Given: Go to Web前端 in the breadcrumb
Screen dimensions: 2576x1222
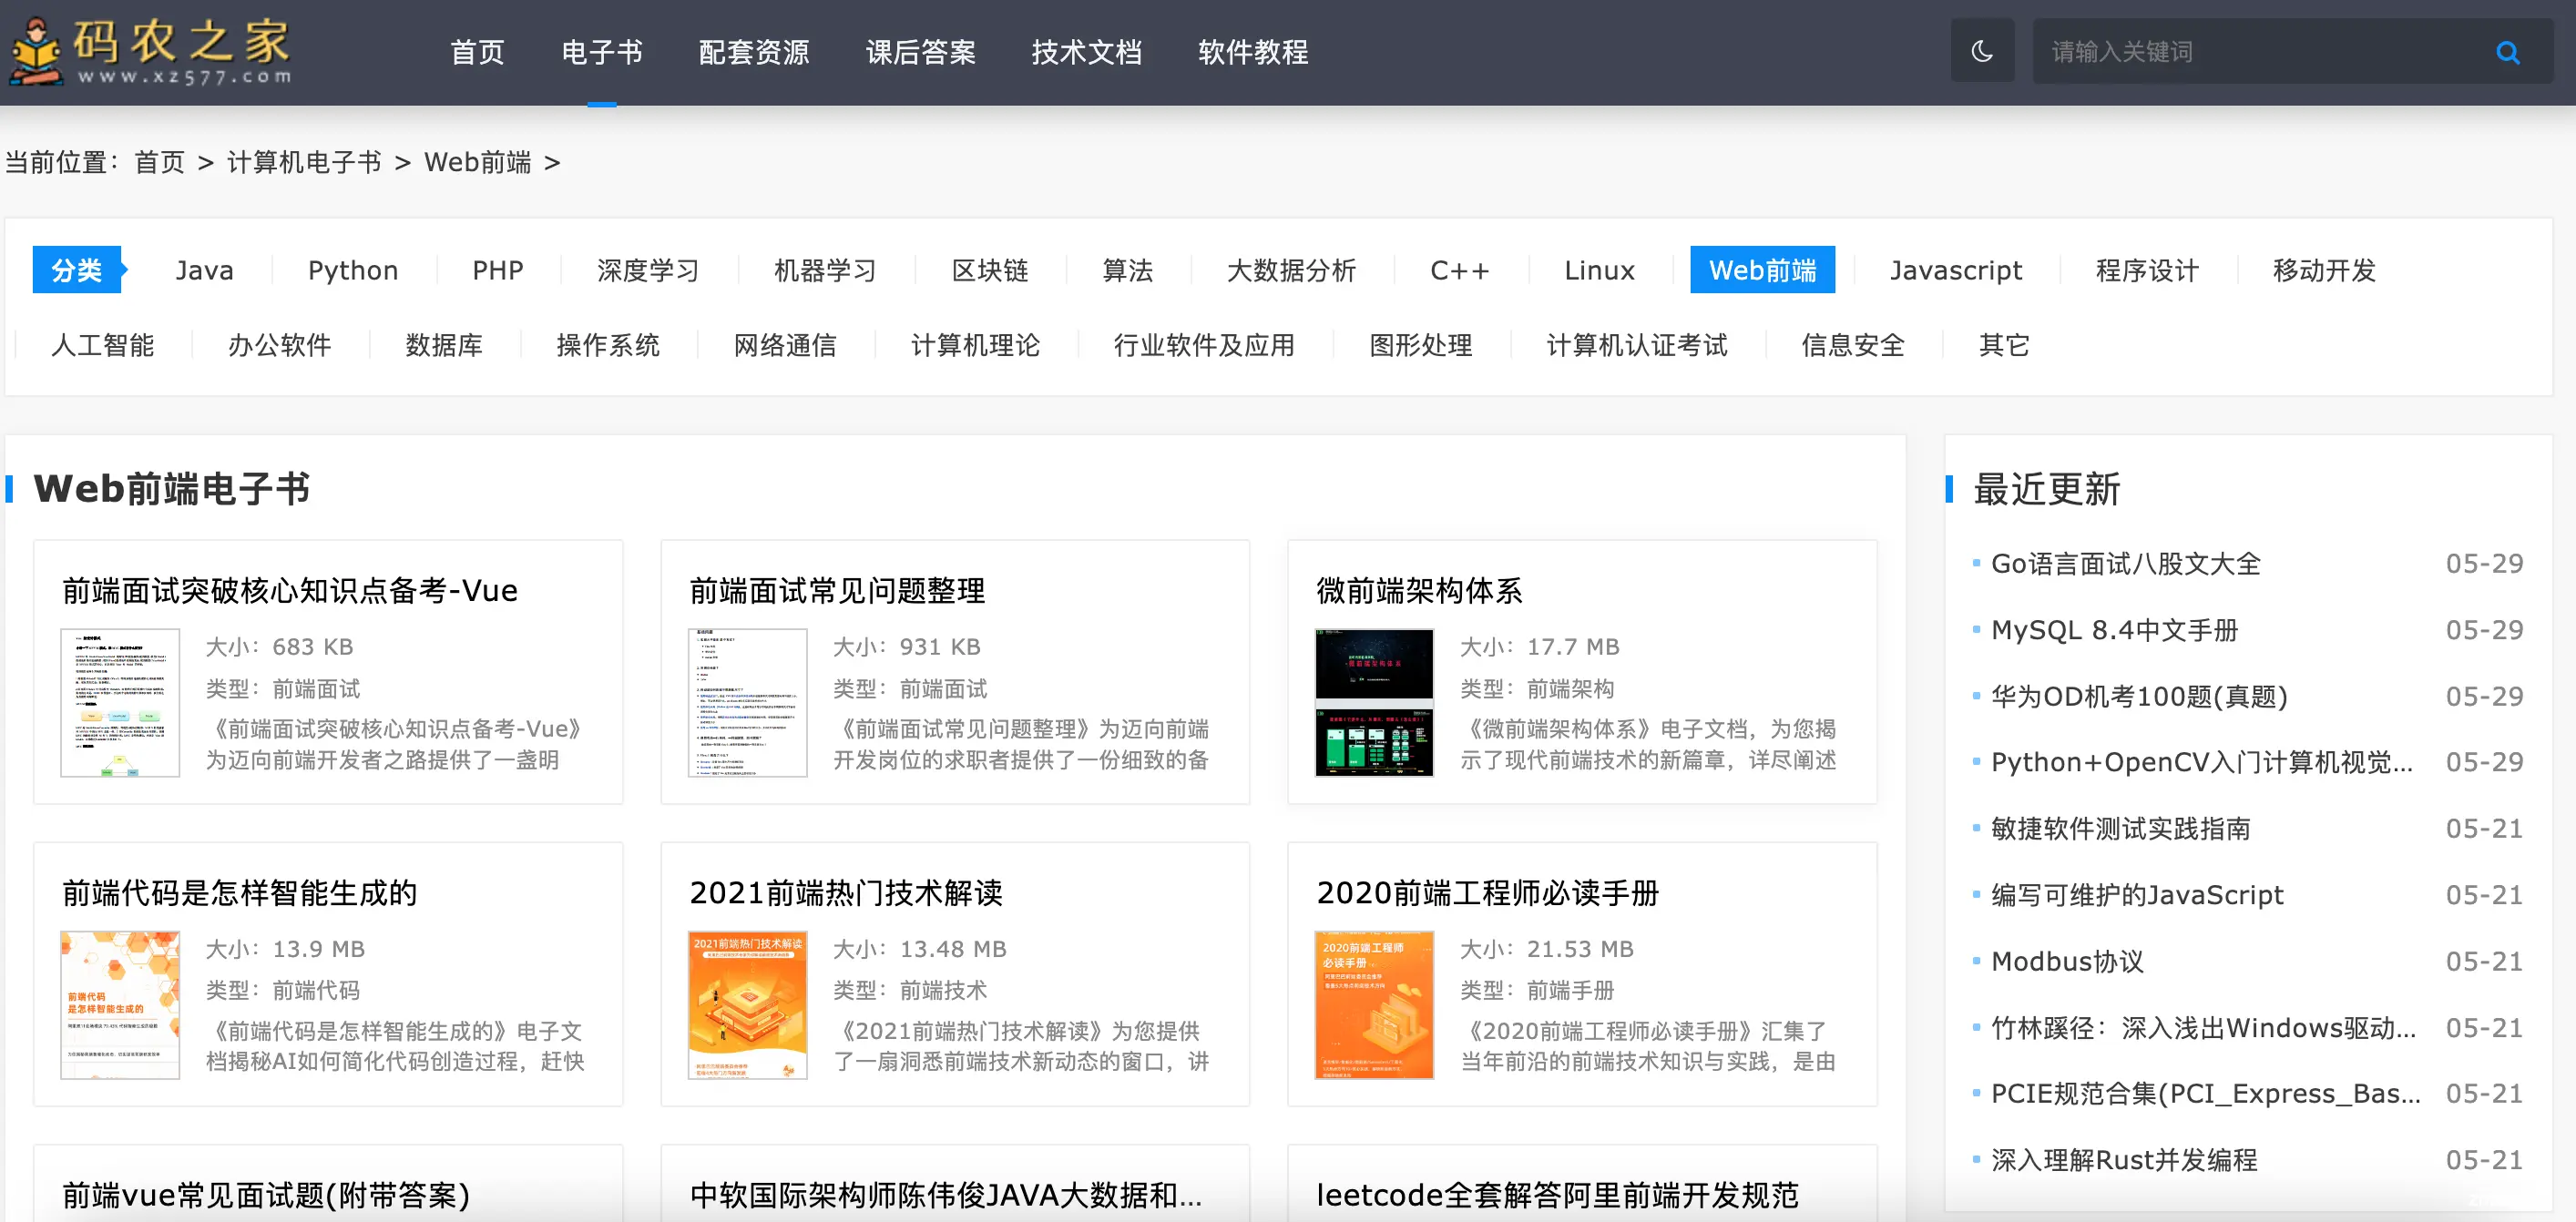Looking at the screenshot, I should tap(477, 161).
